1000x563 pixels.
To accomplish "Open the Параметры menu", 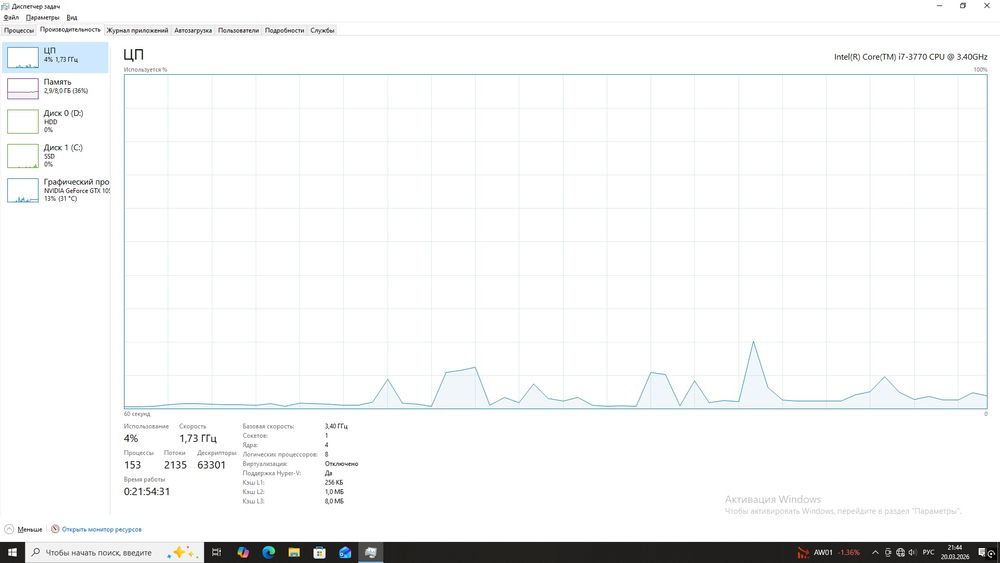I will click(42, 18).
